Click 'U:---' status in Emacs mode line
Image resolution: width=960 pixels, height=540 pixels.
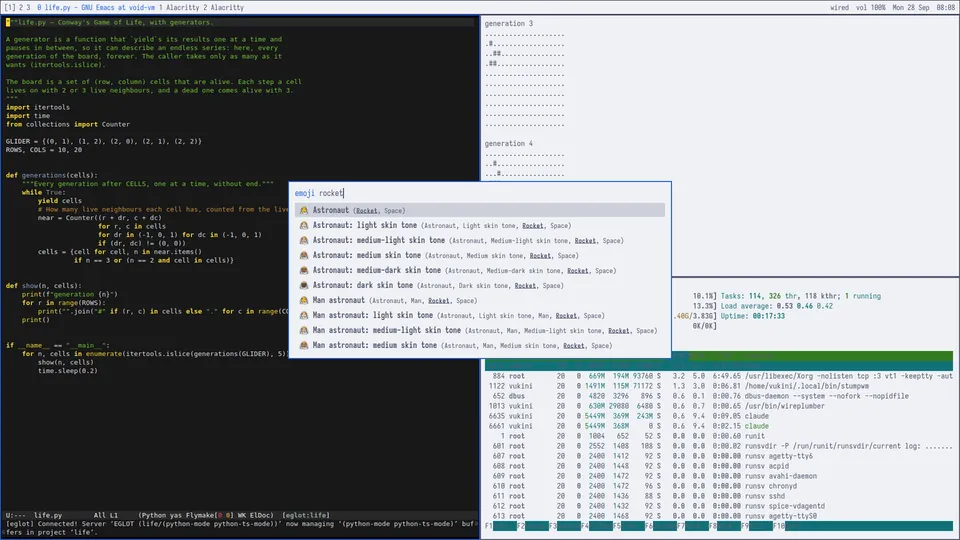point(16,516)
